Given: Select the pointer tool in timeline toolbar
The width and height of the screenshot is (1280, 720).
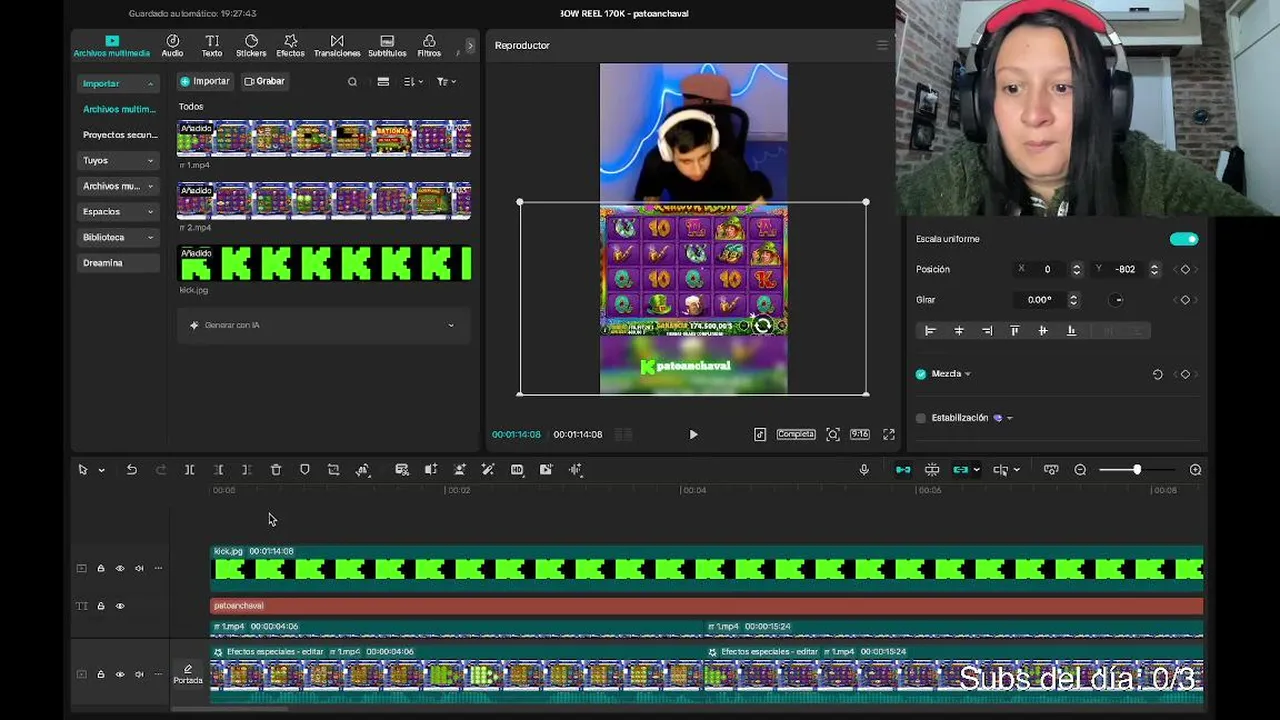Looking at the screenshot, I should point(83,470).
